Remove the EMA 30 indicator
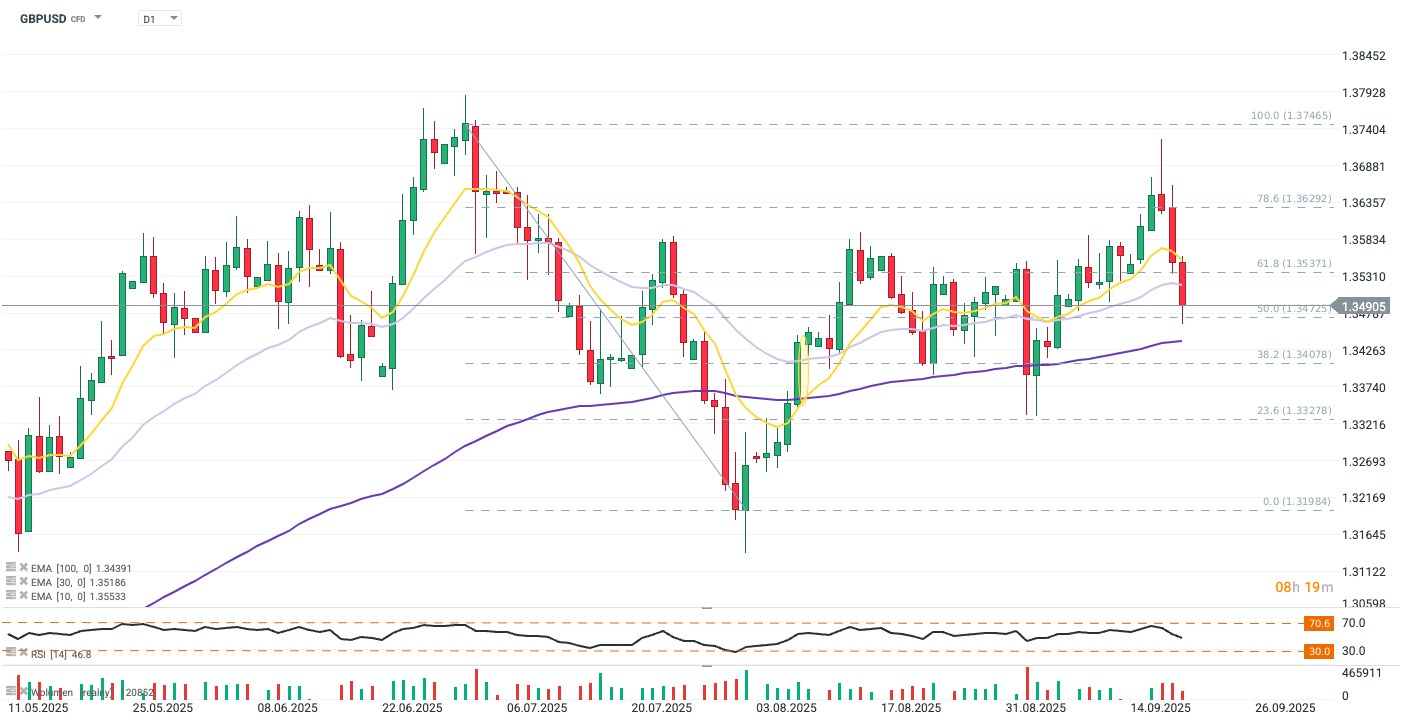 coord(23,580)
